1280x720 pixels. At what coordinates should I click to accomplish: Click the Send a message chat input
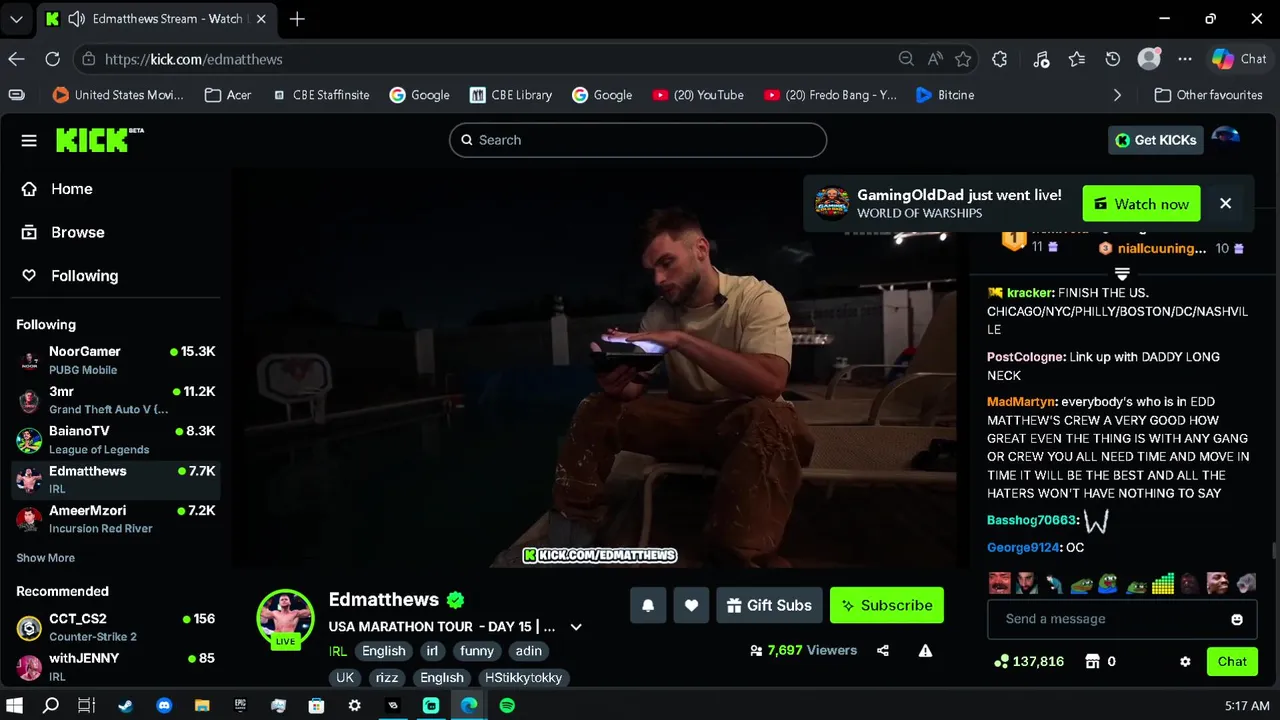click(x=1110, y=619)
